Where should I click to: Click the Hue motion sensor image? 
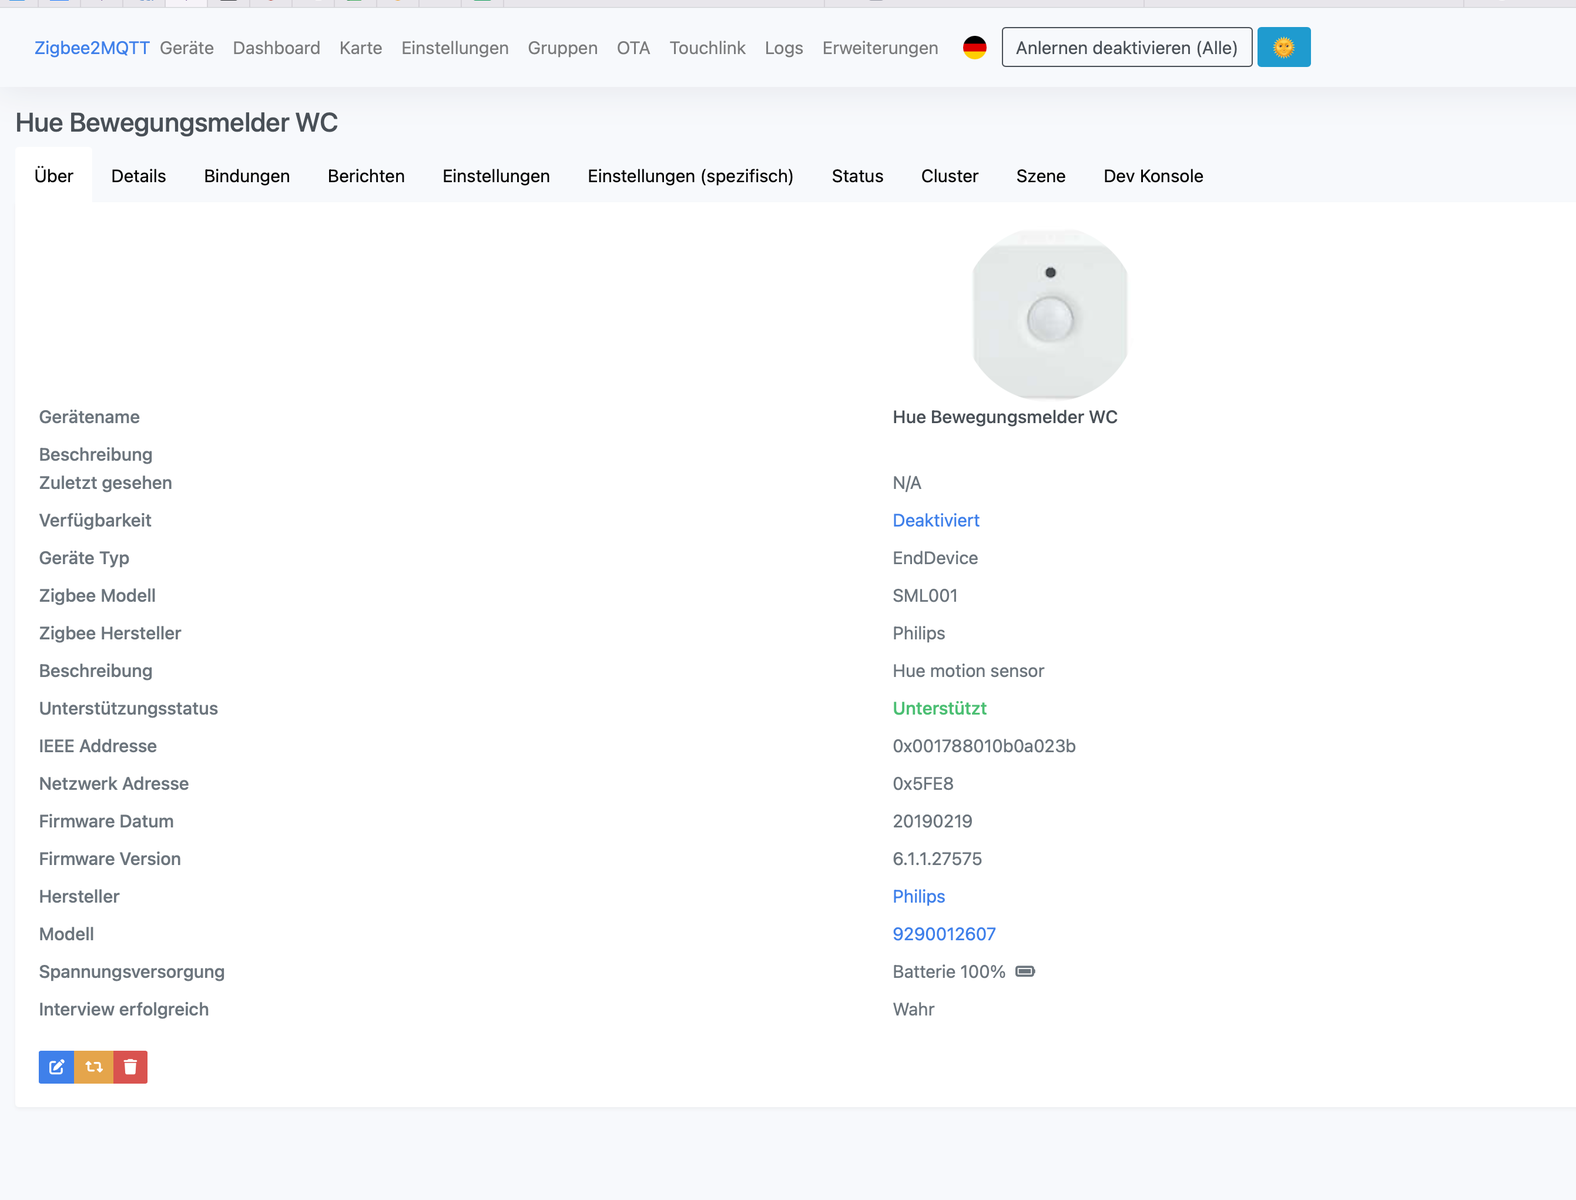point(1049,315)
